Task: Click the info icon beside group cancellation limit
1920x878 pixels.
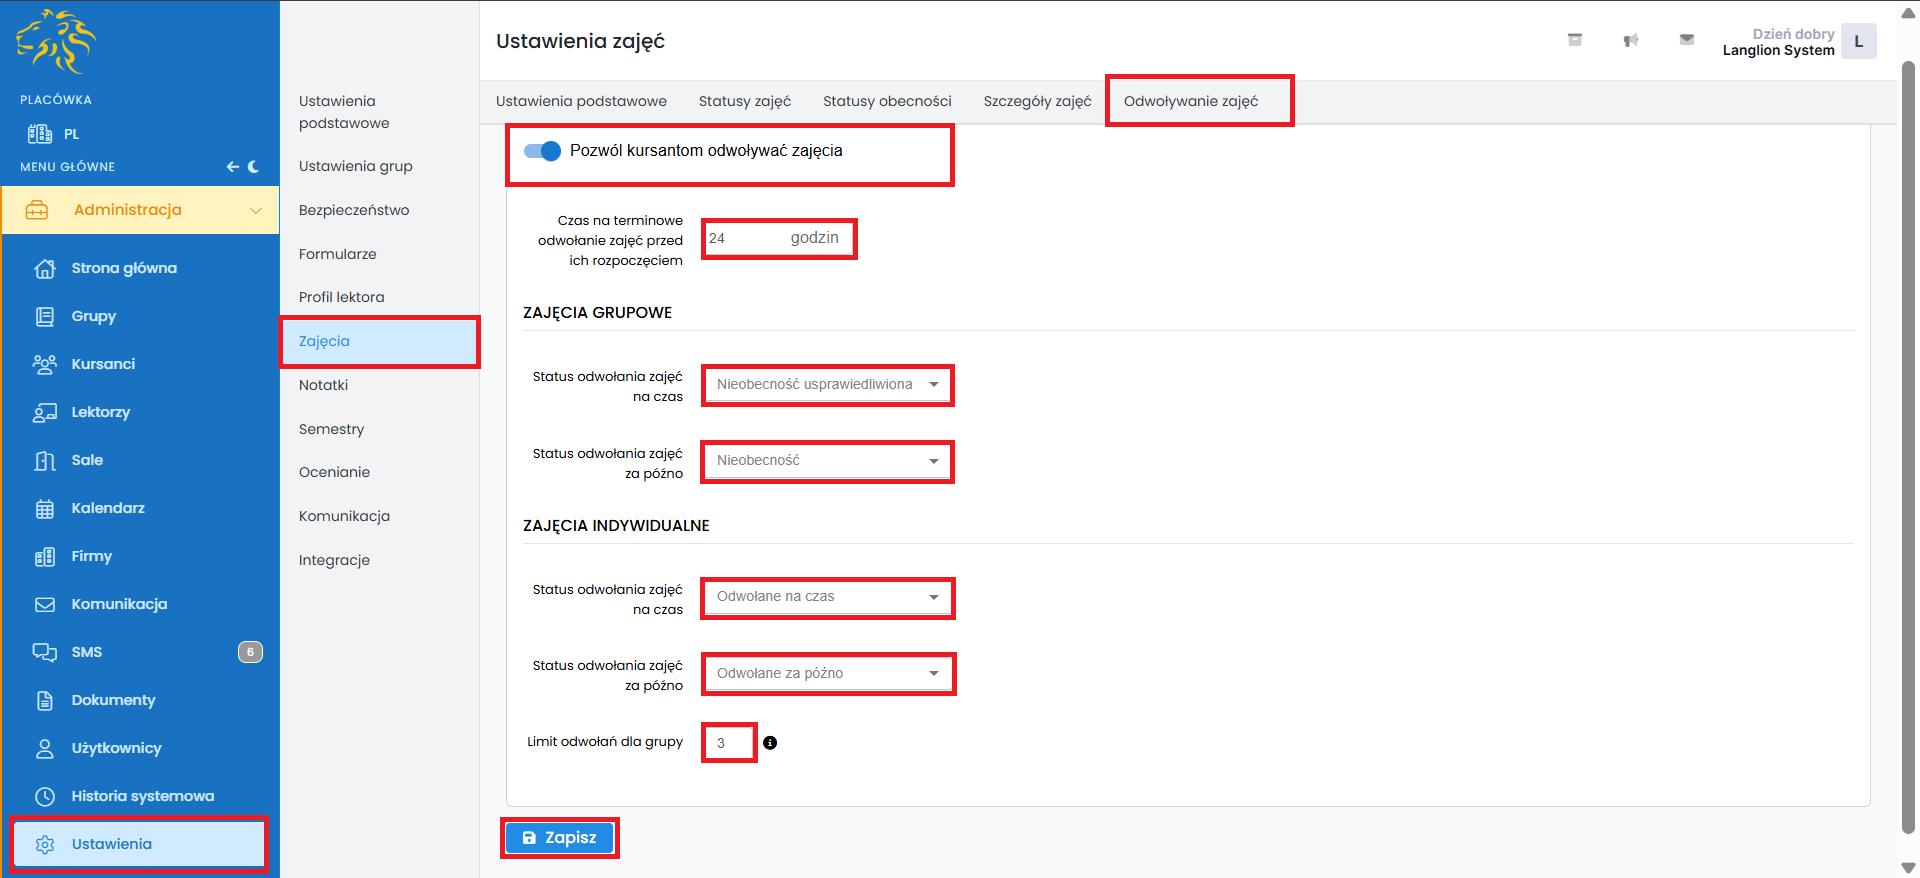Action: click(x=770, y=743)
